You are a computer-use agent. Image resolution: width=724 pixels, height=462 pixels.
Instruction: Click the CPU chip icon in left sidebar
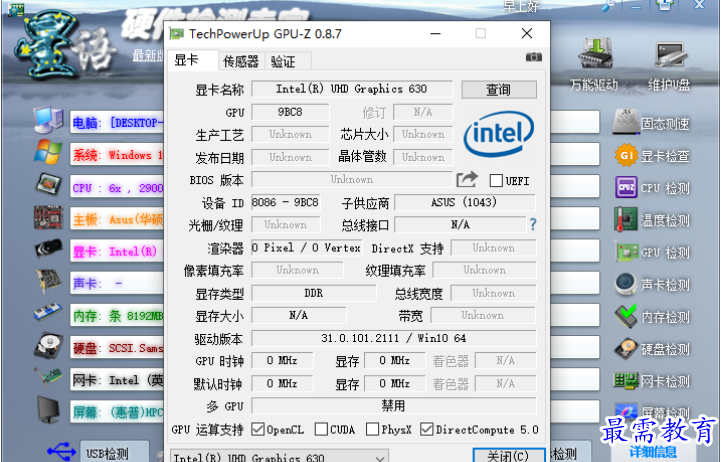[x=48, y=185]
